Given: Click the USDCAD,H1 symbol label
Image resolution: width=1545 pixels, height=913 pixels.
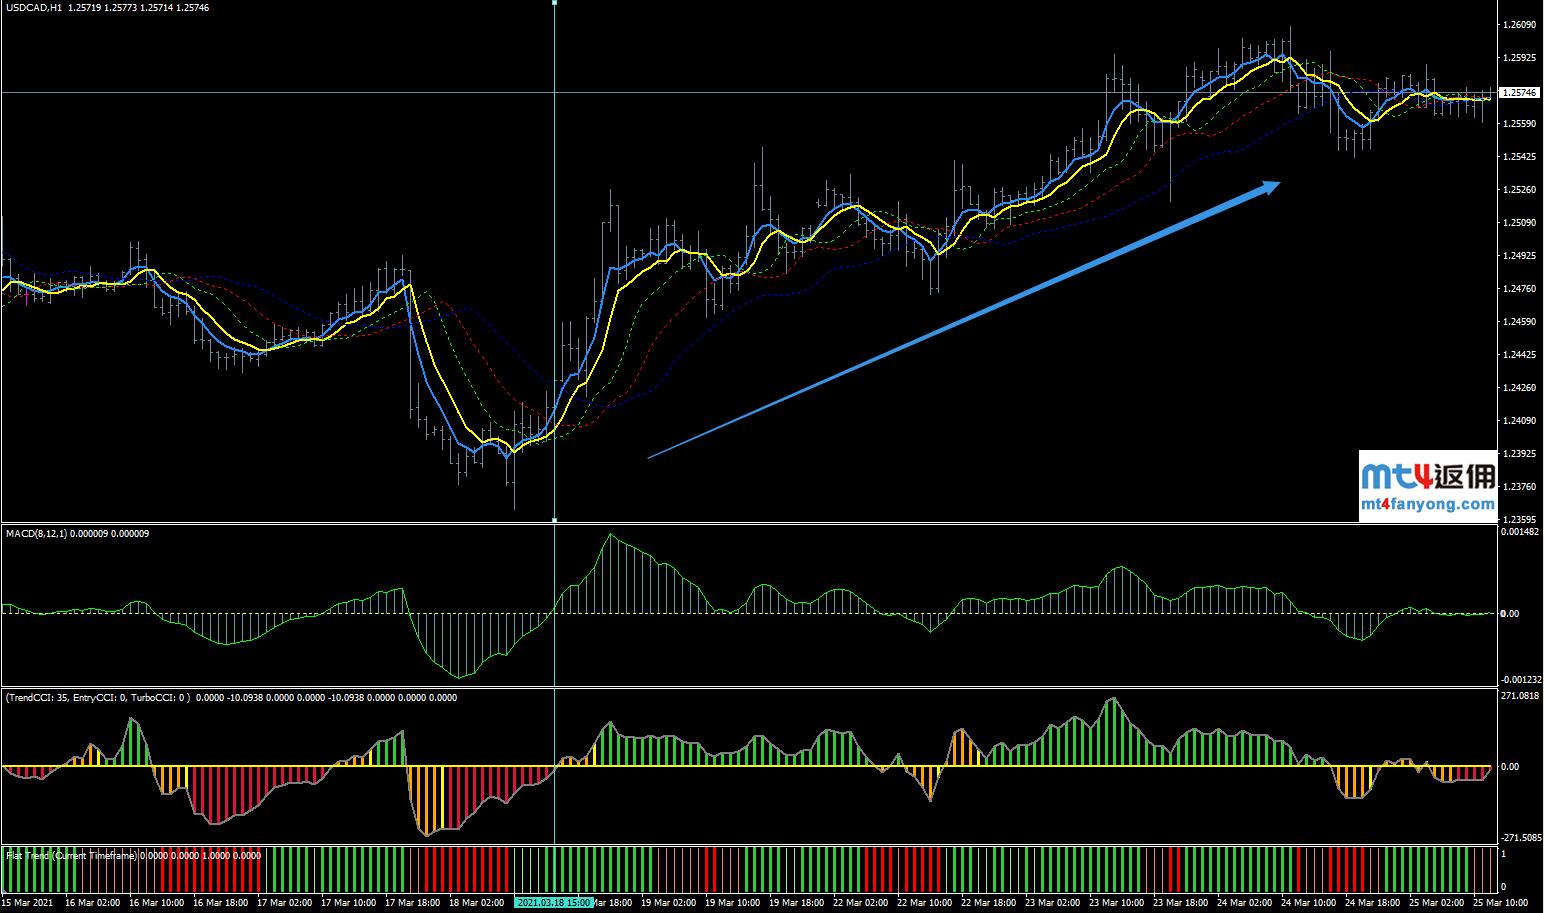Looking at the screenshot, I should tap(34, 8).
